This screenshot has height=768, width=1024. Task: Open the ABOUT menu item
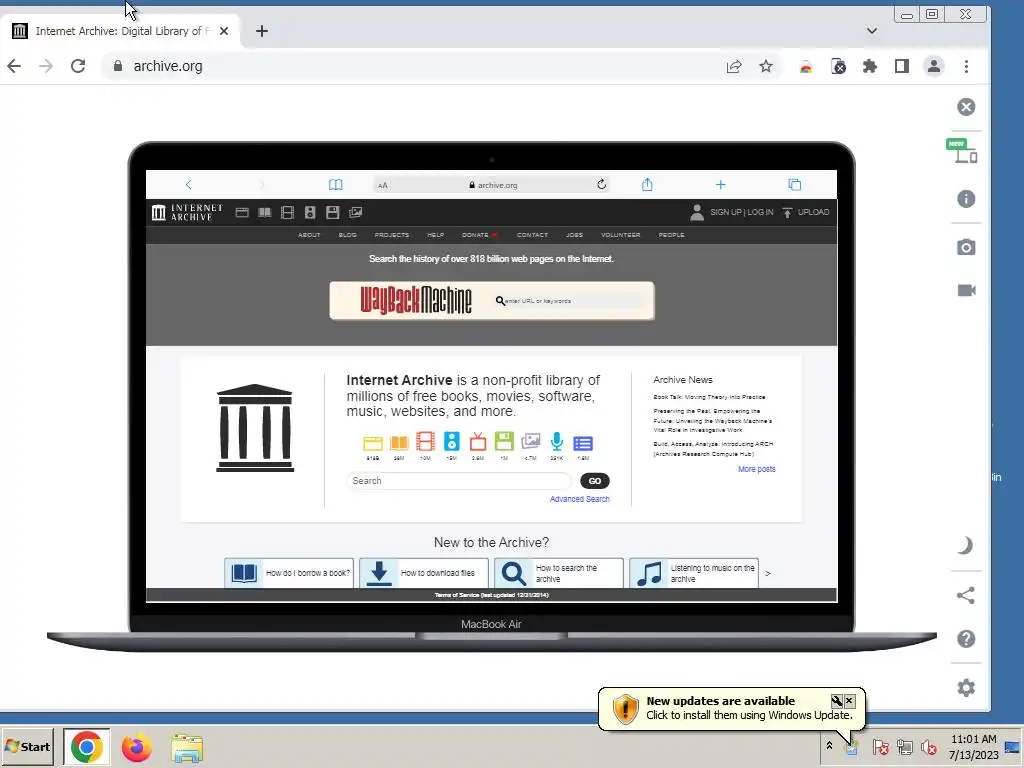pyautogui.click(x=309, y=235)
